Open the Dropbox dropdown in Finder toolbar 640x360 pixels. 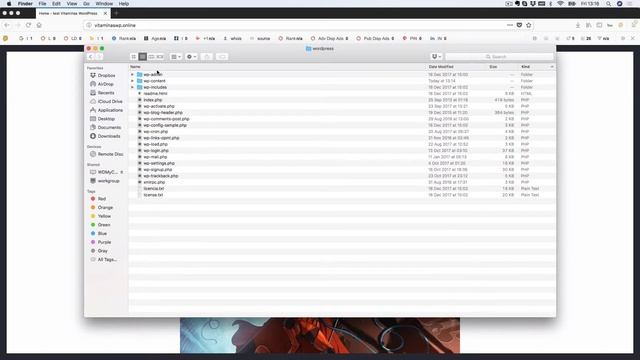(x=436, y=57)
